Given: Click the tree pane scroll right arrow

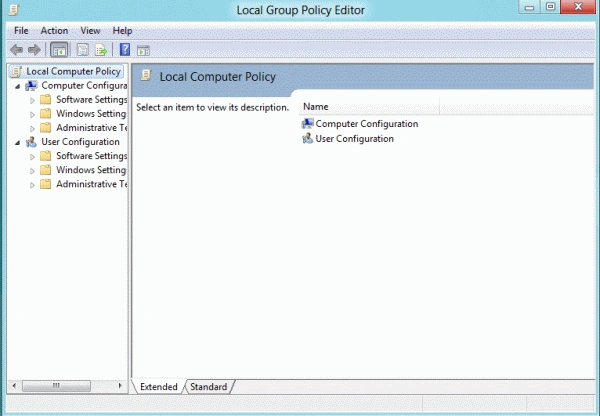Looking at the screenshot, I should point(120,386).
